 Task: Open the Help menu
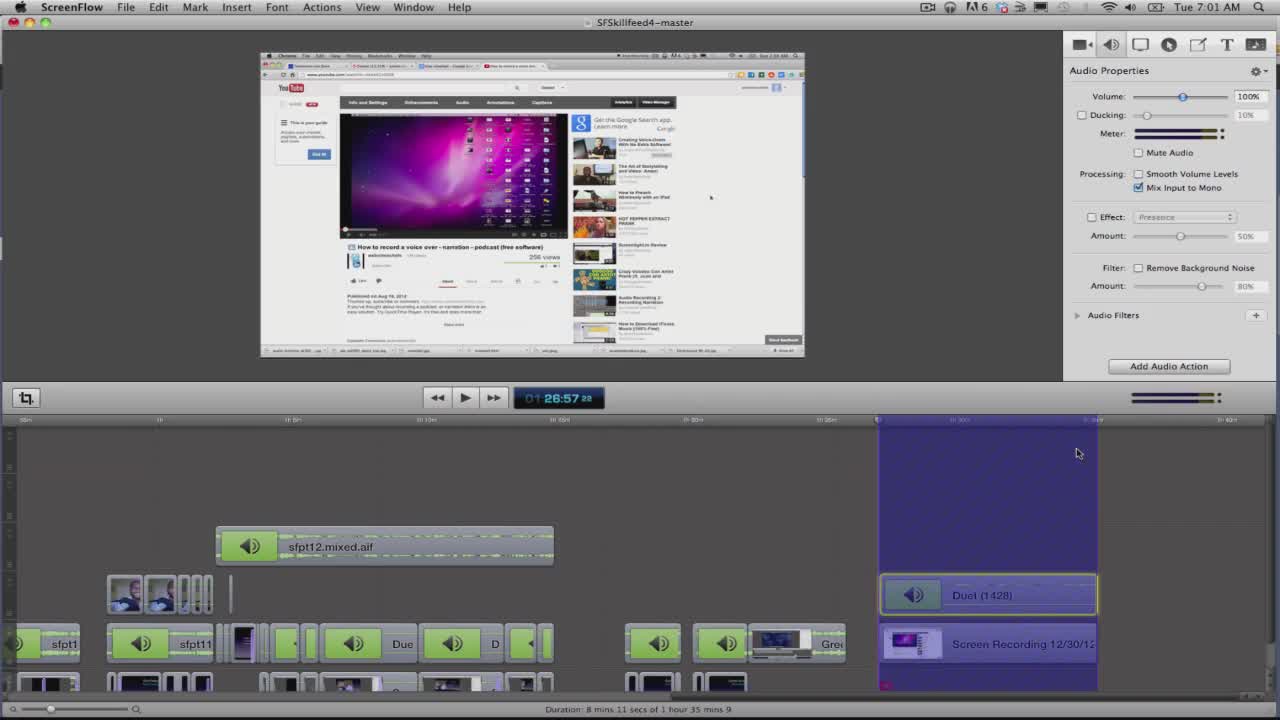[x=459, y=7]
